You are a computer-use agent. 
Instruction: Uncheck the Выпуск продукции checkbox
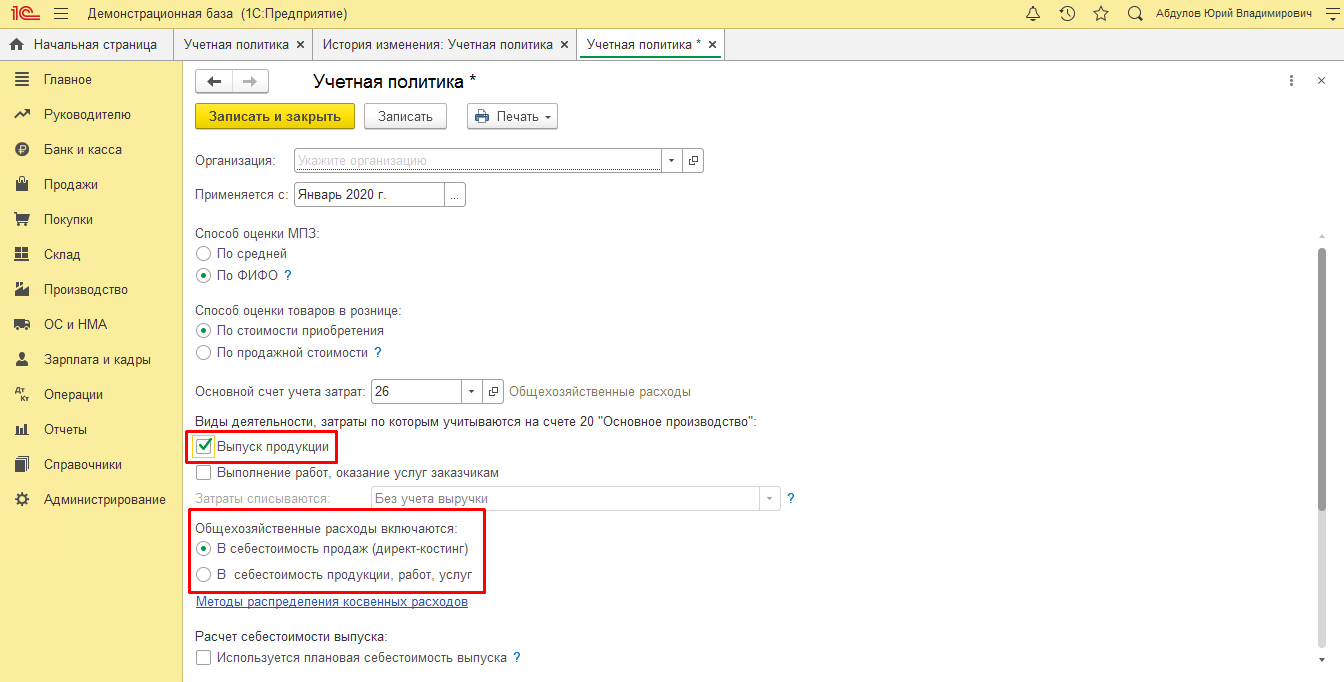[x=205, y=446]
